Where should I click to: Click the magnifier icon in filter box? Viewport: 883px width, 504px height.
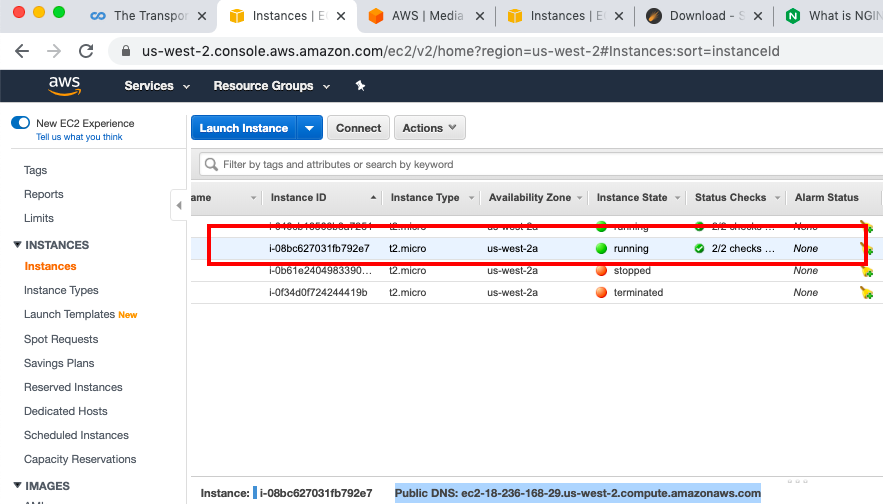pyautogui.click(x=211, y=164)
